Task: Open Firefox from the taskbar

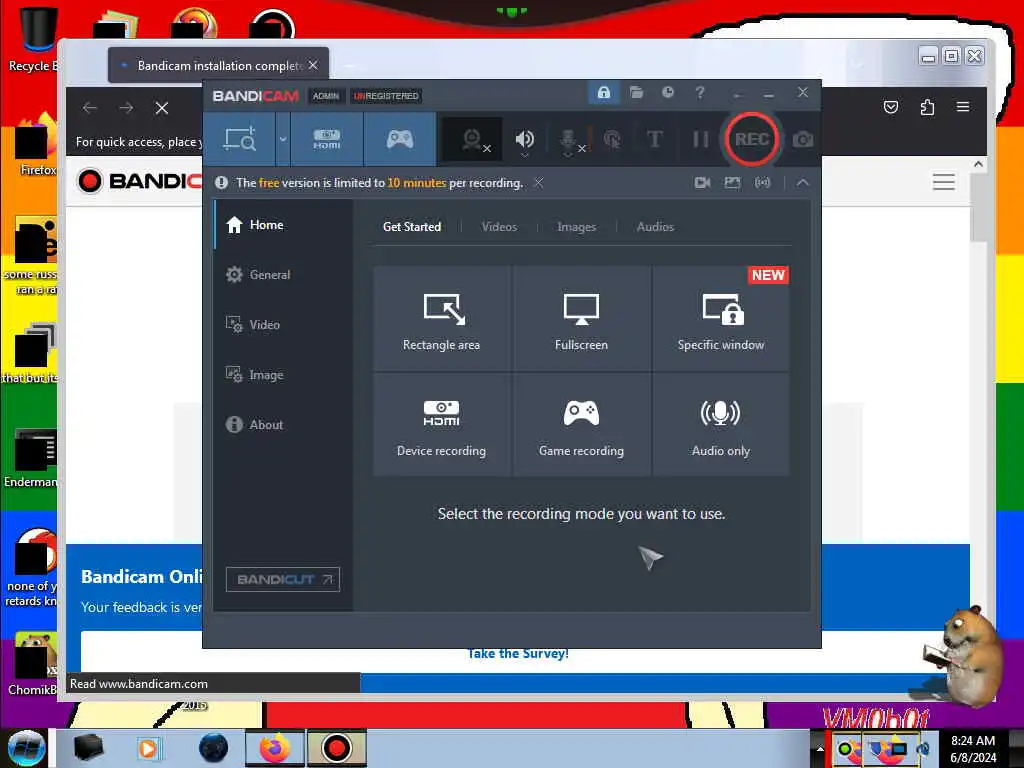Action: [274, 748]
